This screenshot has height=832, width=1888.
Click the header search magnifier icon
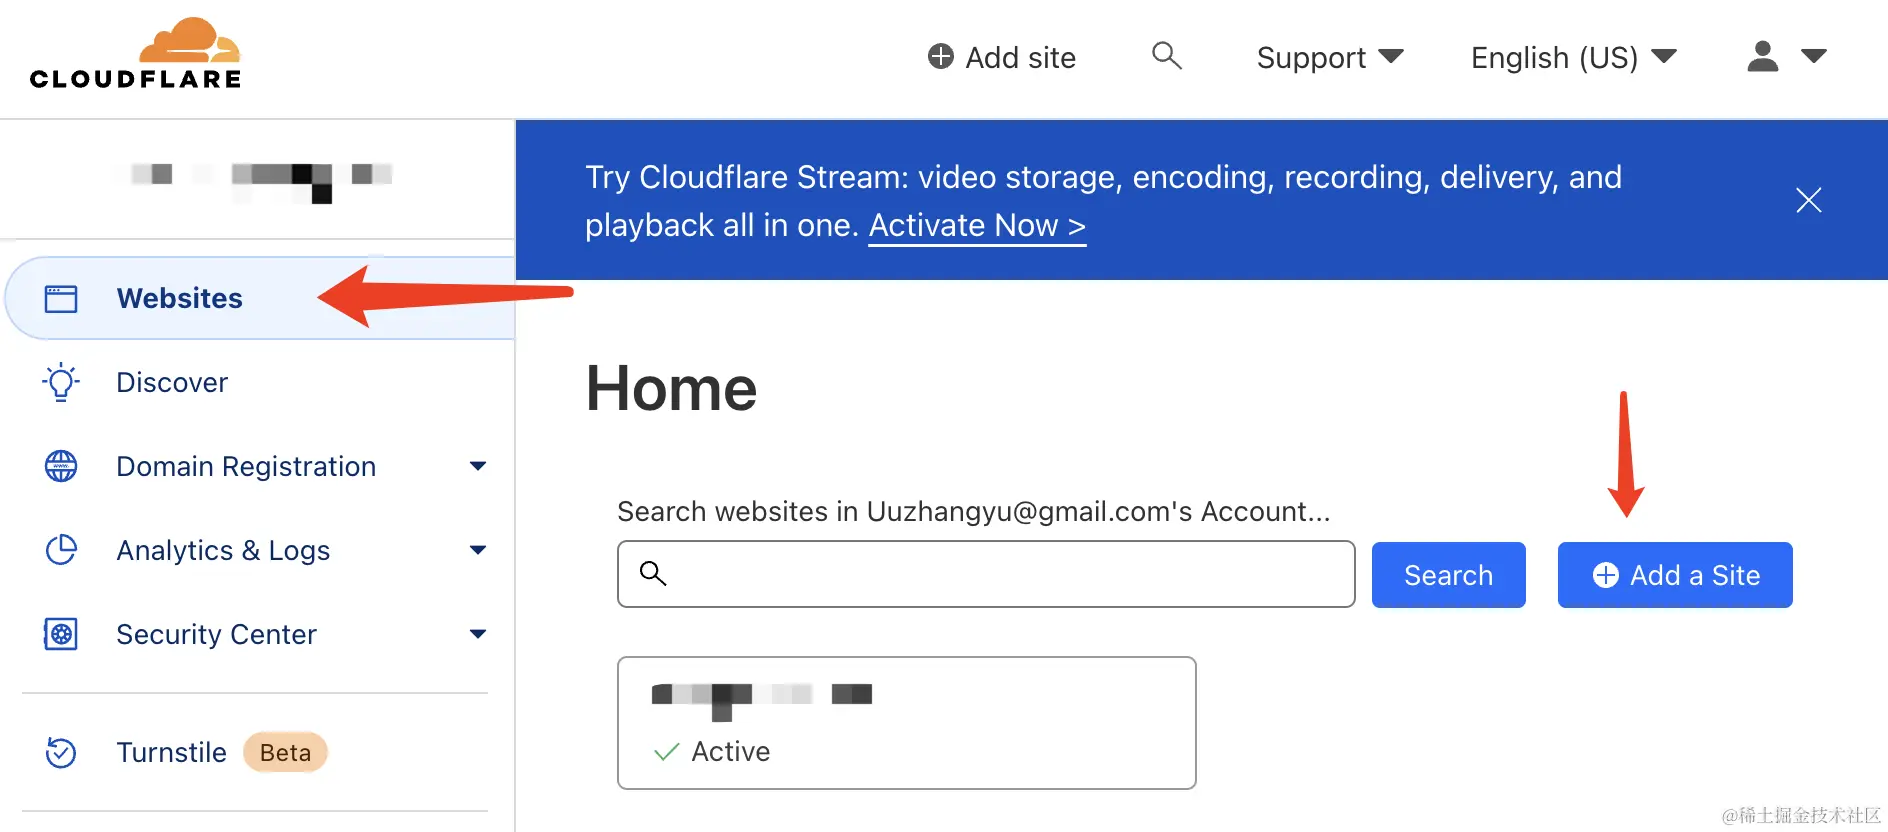pos(1166,56)
